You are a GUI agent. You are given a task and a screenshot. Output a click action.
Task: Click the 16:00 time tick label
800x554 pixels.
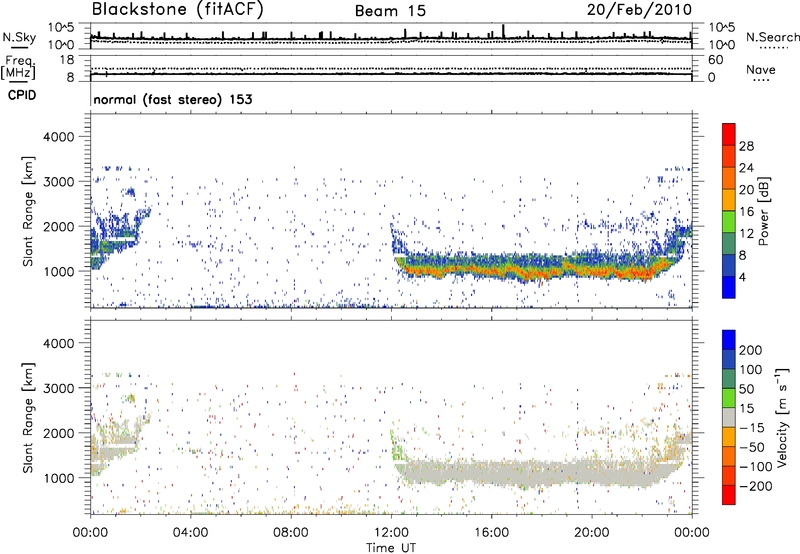491,533
